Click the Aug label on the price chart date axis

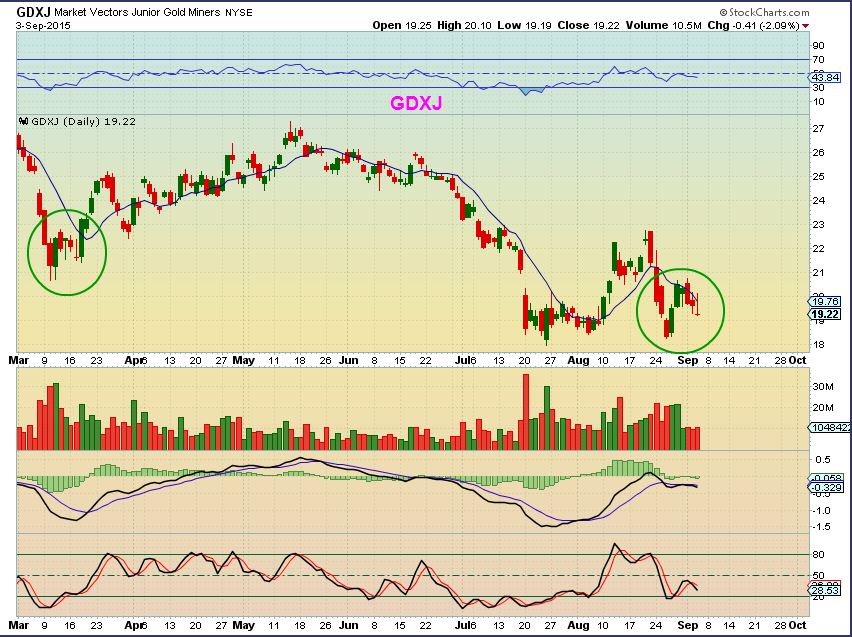point(578,360)
